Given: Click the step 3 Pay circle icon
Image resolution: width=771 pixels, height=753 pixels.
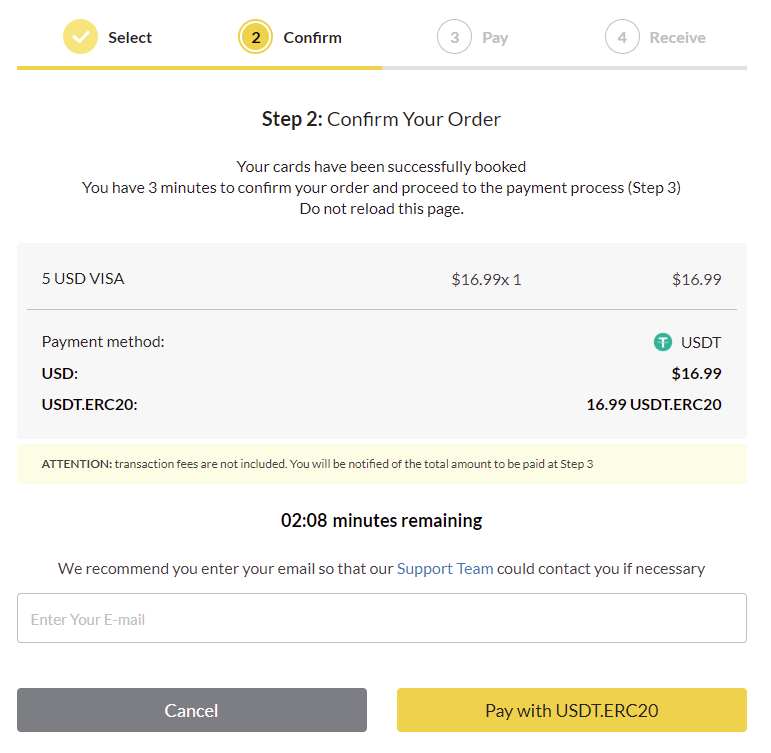Looking at the screenshot, I should point(454,38).
